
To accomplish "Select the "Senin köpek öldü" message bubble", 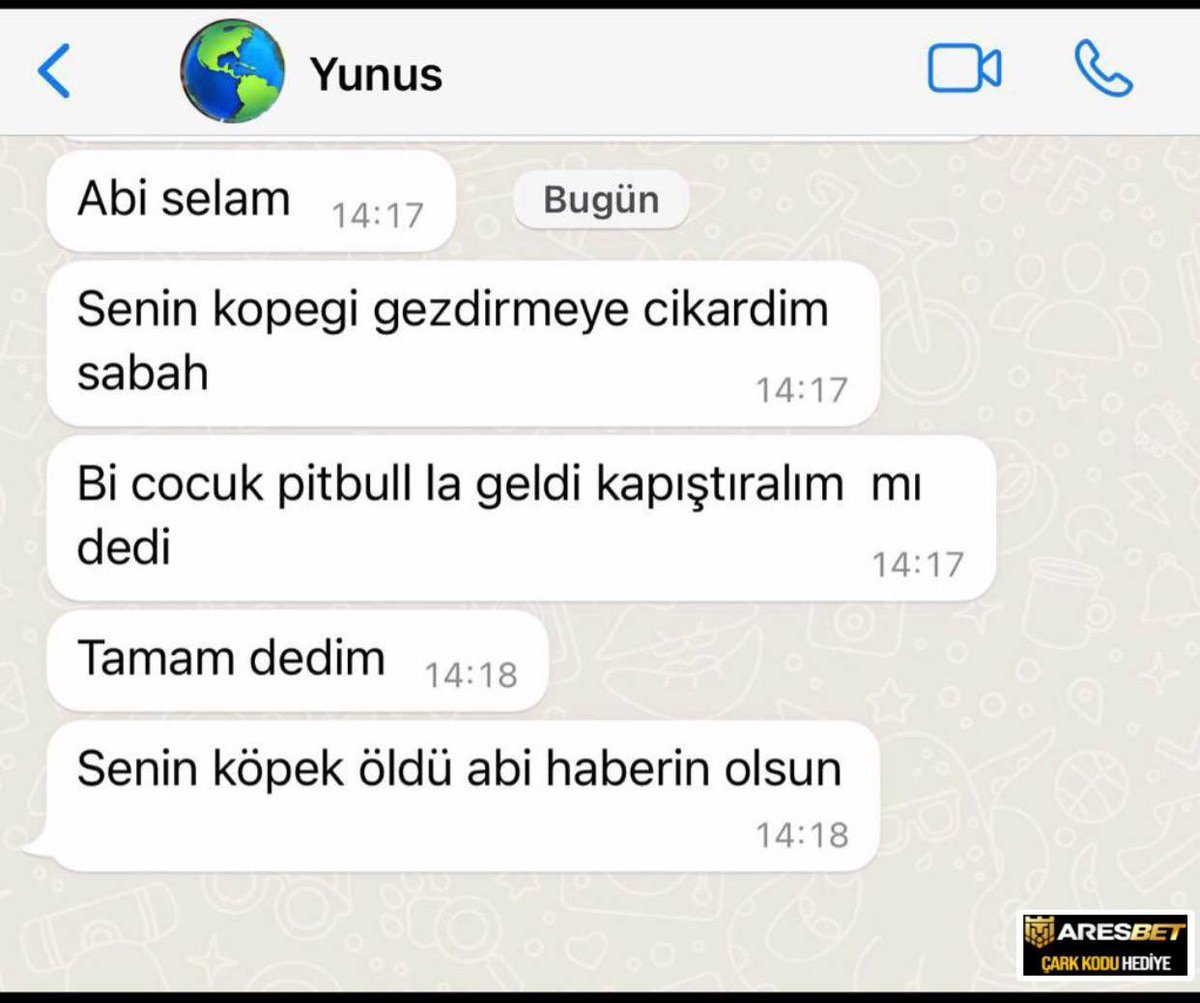I will [x=463, y=796].
